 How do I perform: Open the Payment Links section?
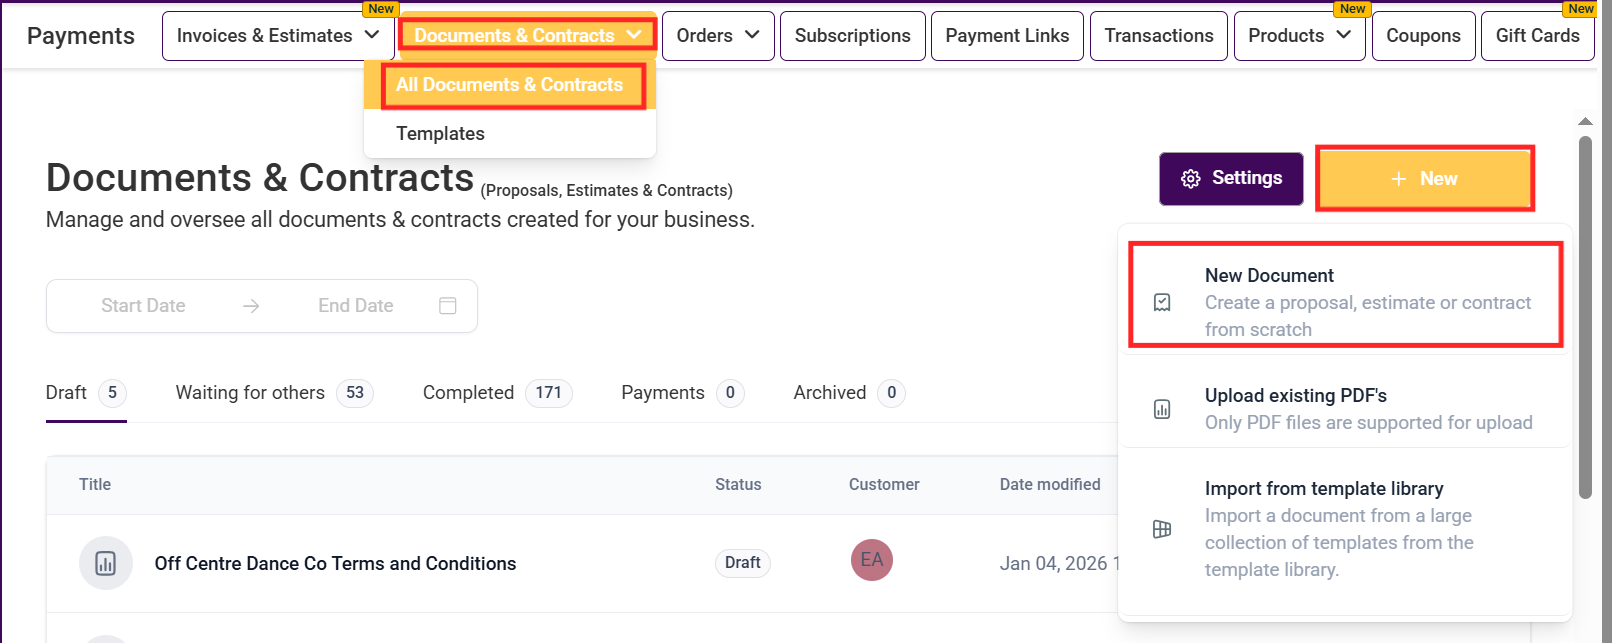click(1007, 36)
